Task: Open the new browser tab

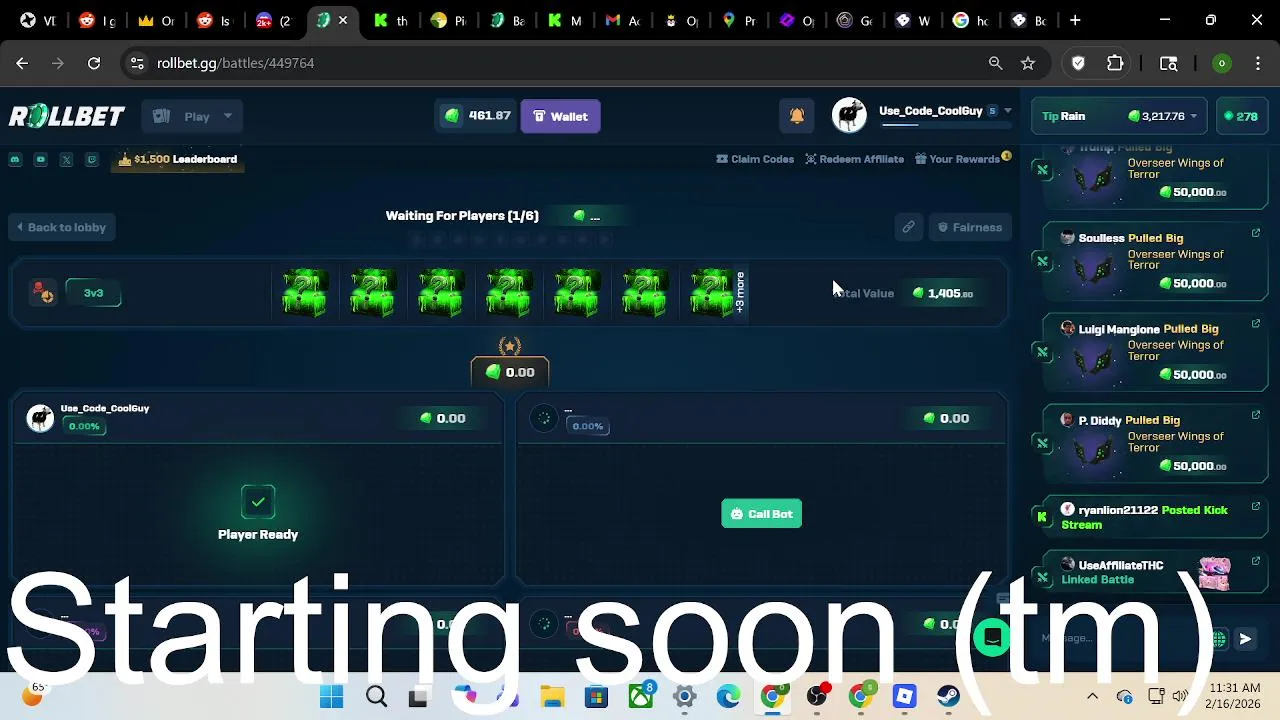Action: (x=1075, y=20)
